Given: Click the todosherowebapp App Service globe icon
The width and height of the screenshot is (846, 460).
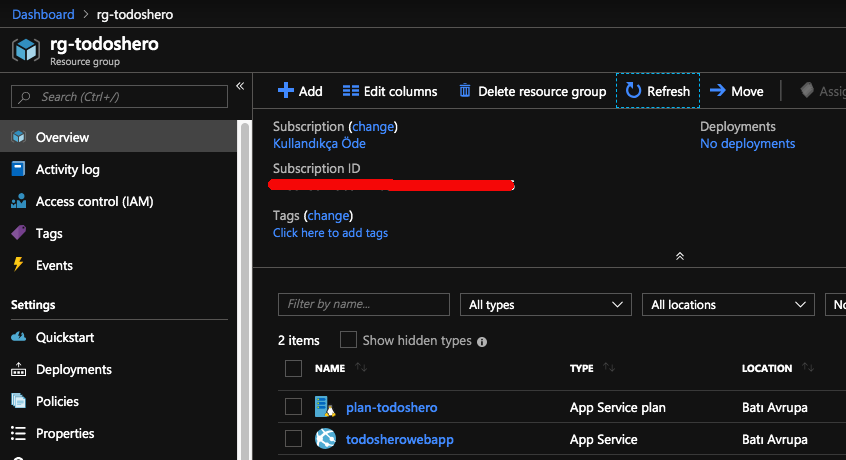Looking at the screenshot, I should (x=325, y=438).
